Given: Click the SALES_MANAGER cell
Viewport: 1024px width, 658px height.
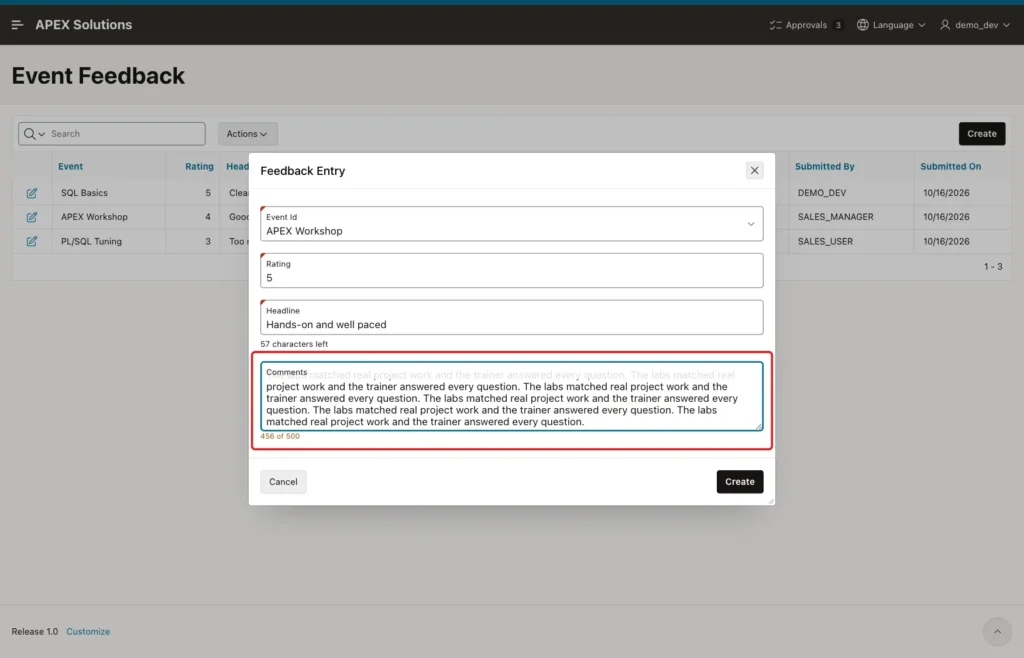Looking at the screenshot, I should coord(835,217).
